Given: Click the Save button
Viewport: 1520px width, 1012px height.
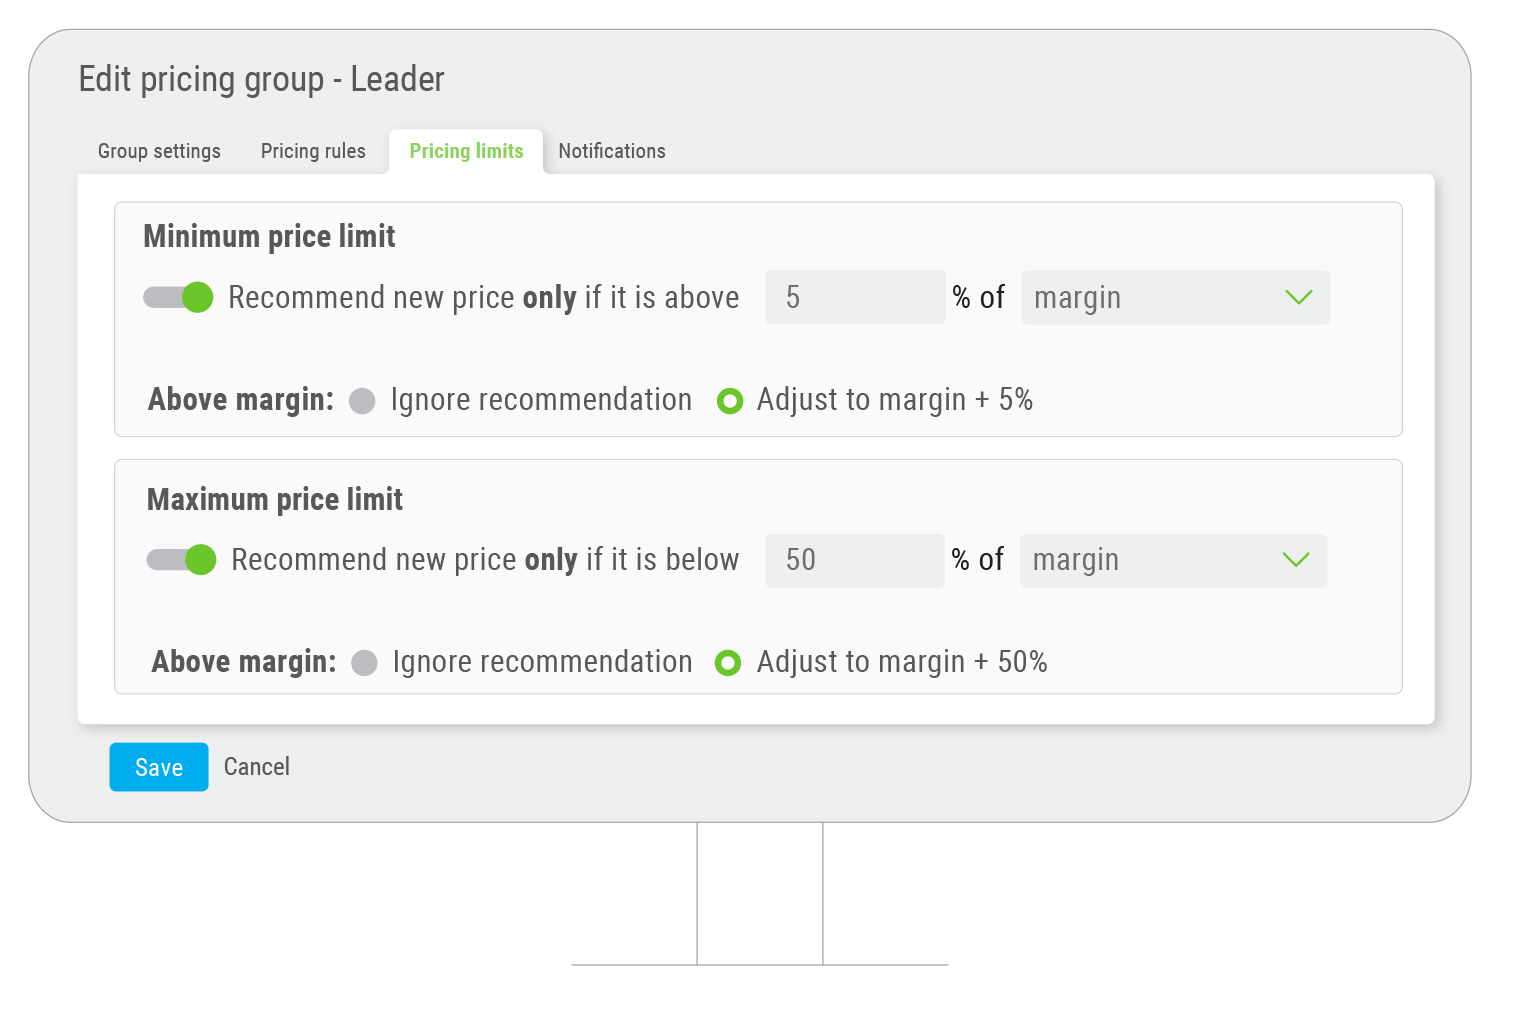Looking at the screenshot, I should (159, 767).
